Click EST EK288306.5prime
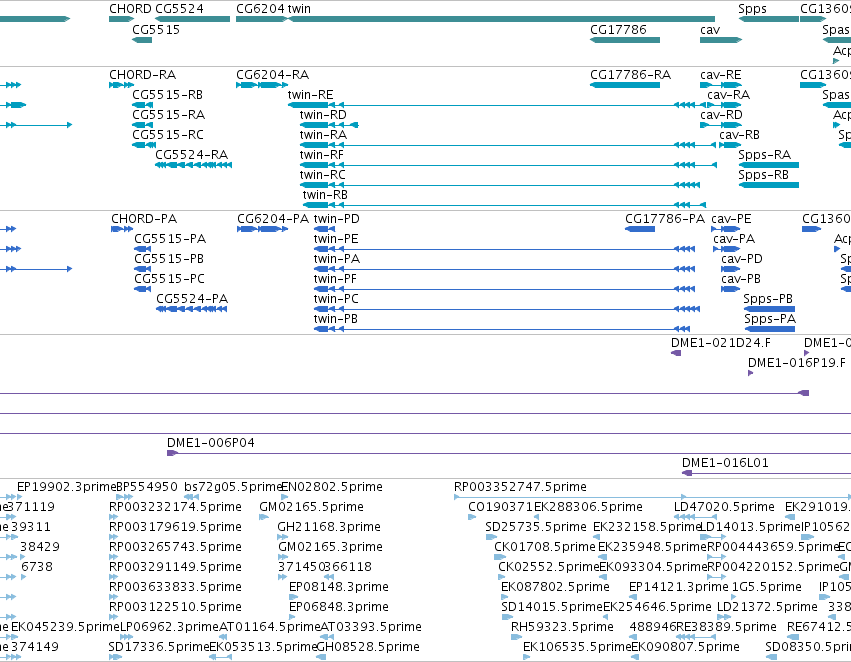The image size is (851, 662). click(588, 507)
